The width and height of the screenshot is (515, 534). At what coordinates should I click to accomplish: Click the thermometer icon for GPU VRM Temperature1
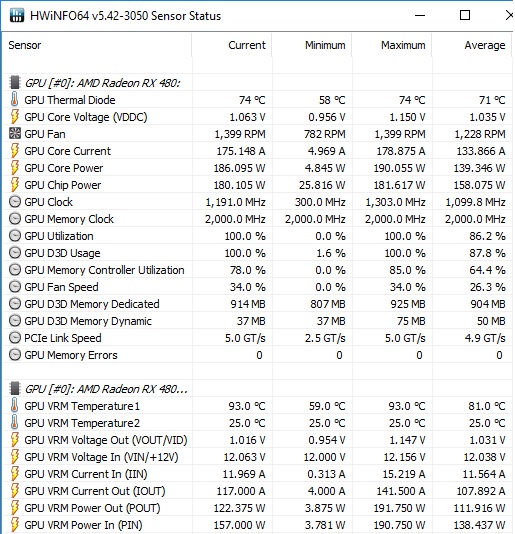coord(15,406)
